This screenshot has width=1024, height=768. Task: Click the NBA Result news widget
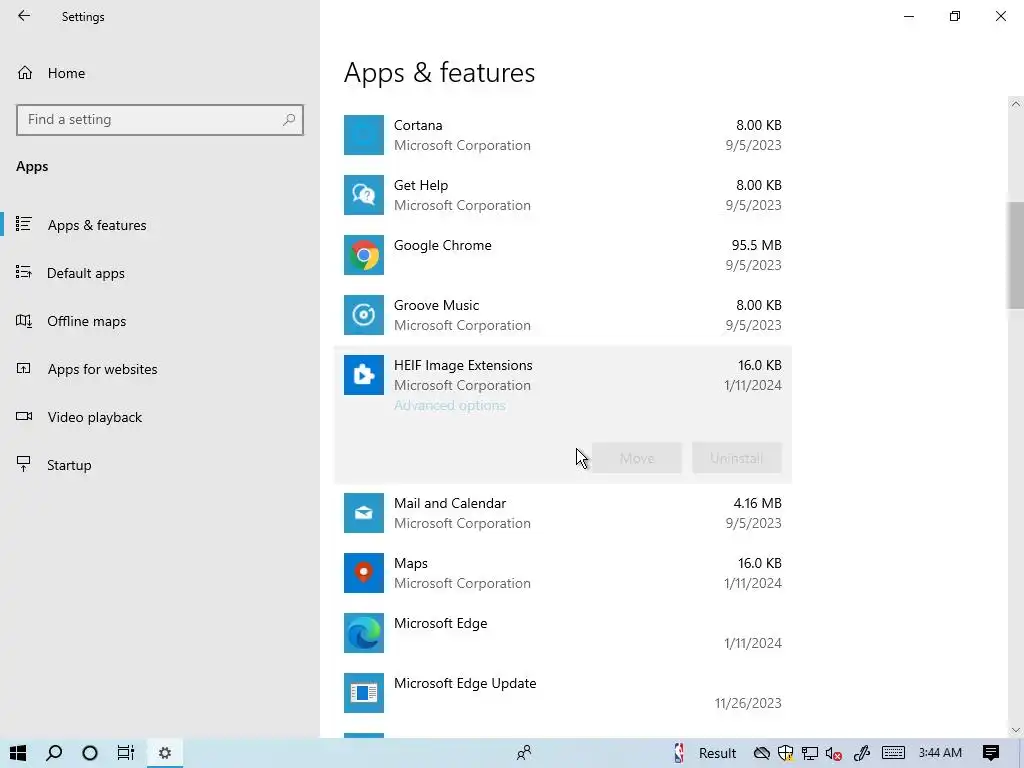(x=705, y=753)
